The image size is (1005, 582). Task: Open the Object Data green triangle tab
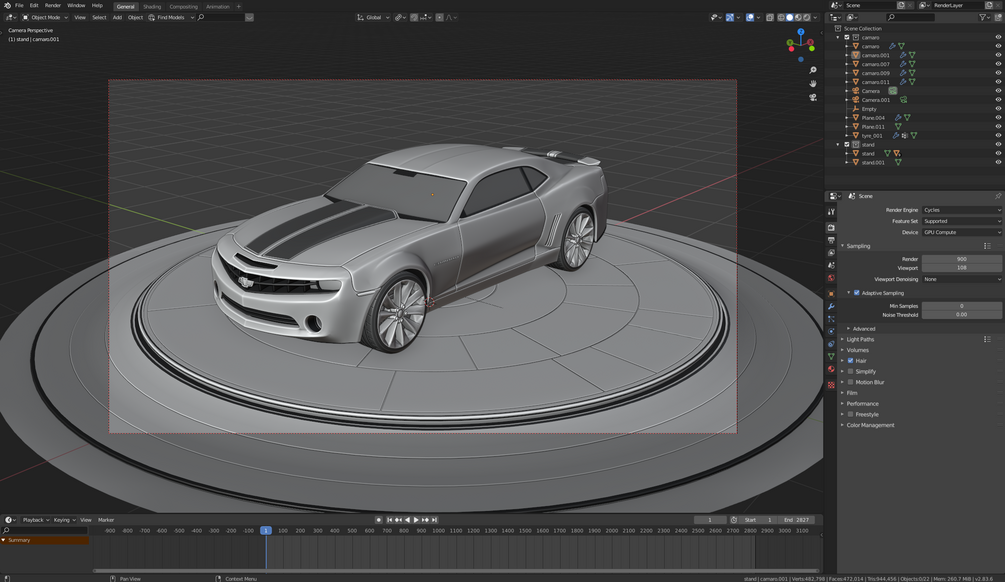[x=831, y=356]
